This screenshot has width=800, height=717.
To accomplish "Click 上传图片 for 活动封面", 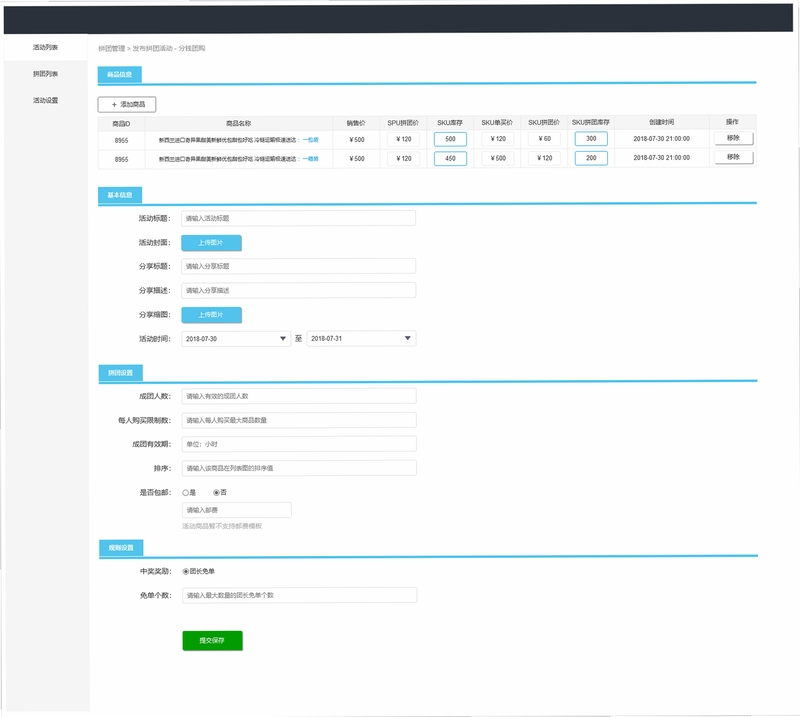I will point(211,243).
